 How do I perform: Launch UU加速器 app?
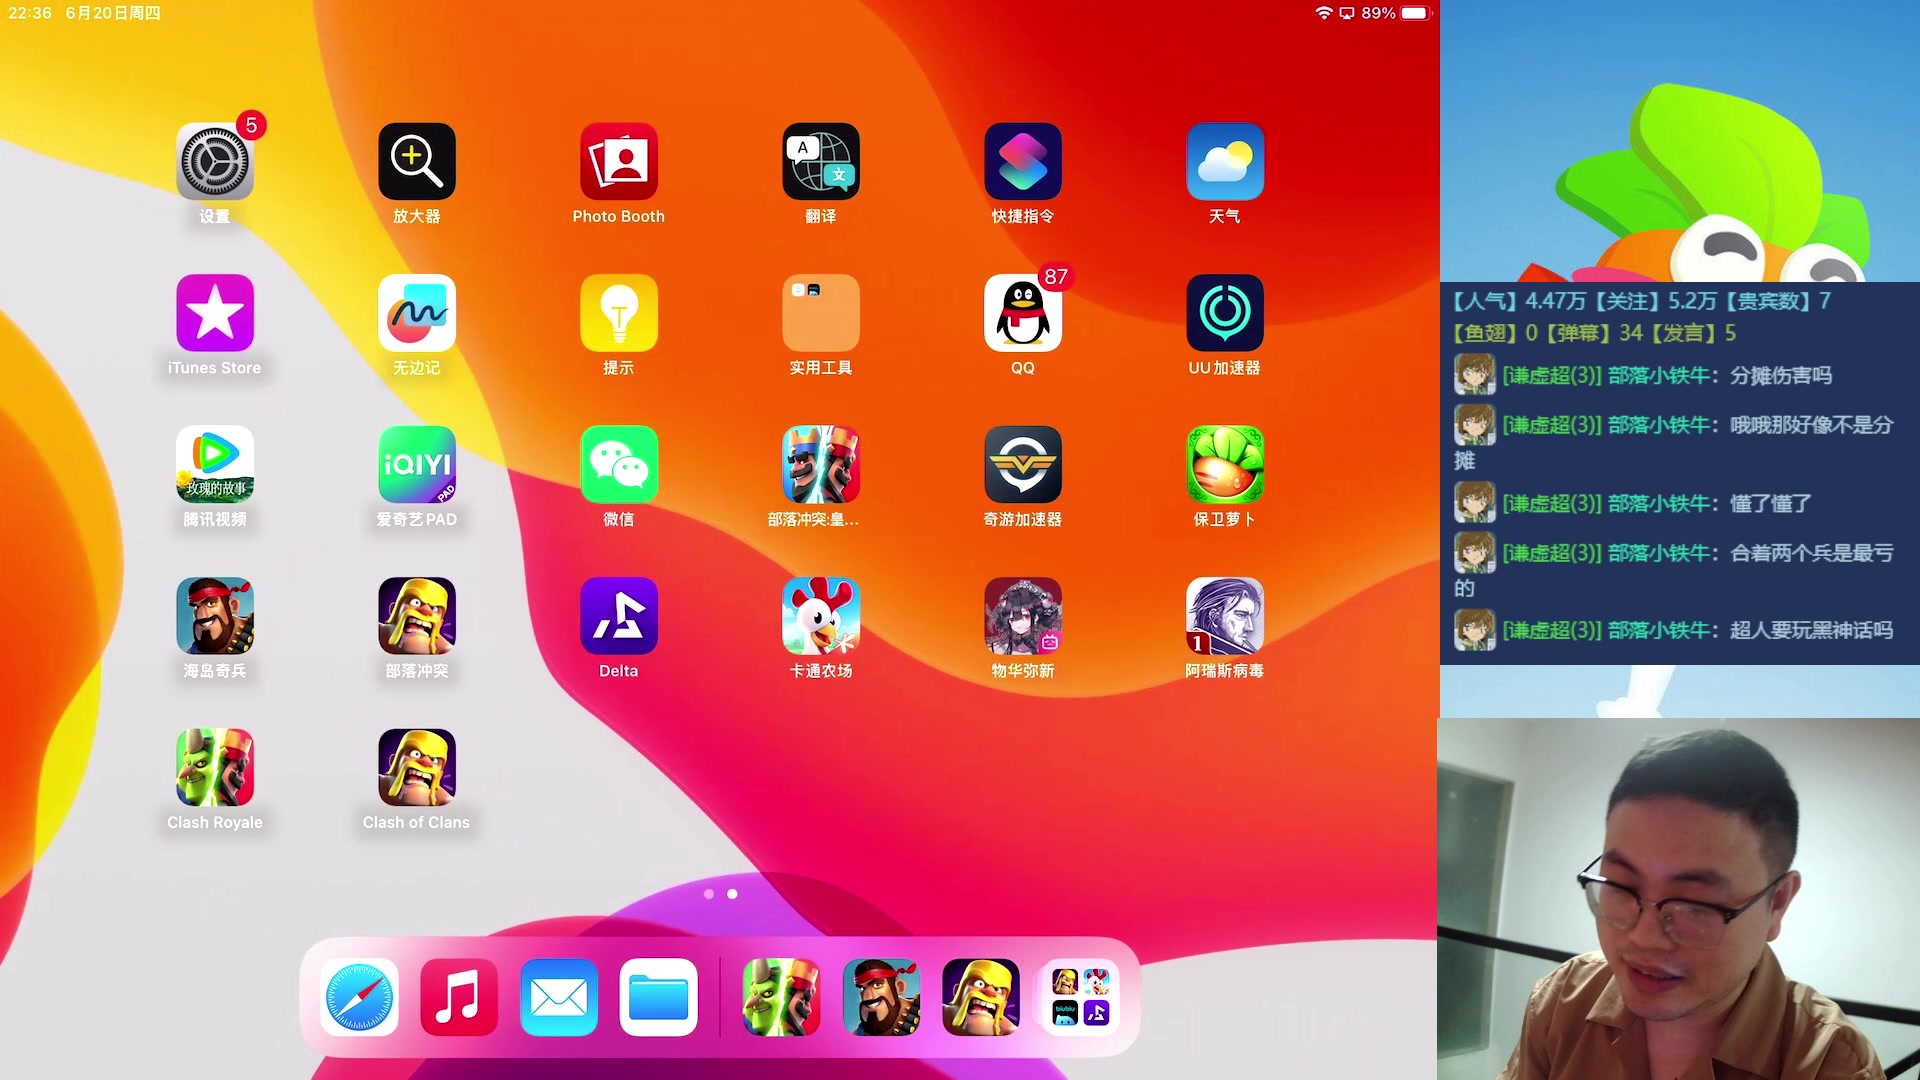click(x=1225, y=313)
